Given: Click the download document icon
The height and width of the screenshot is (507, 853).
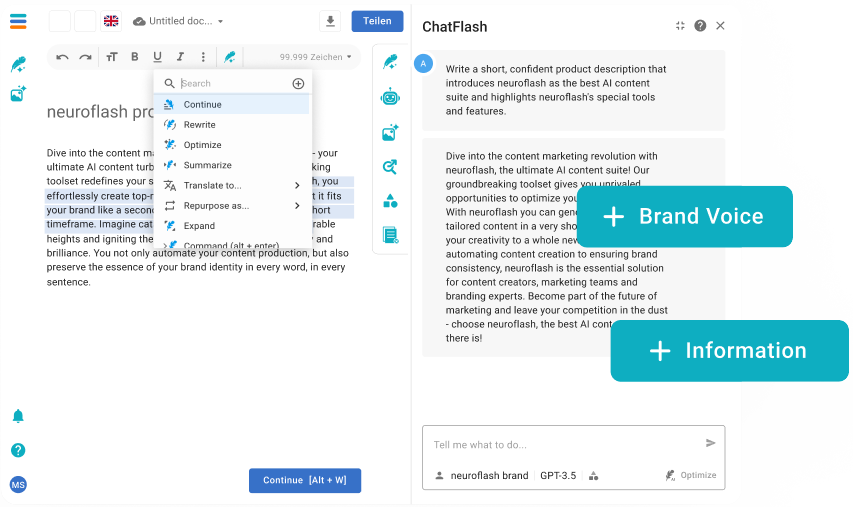Looking at the screenshot, I should click(330, 21).
